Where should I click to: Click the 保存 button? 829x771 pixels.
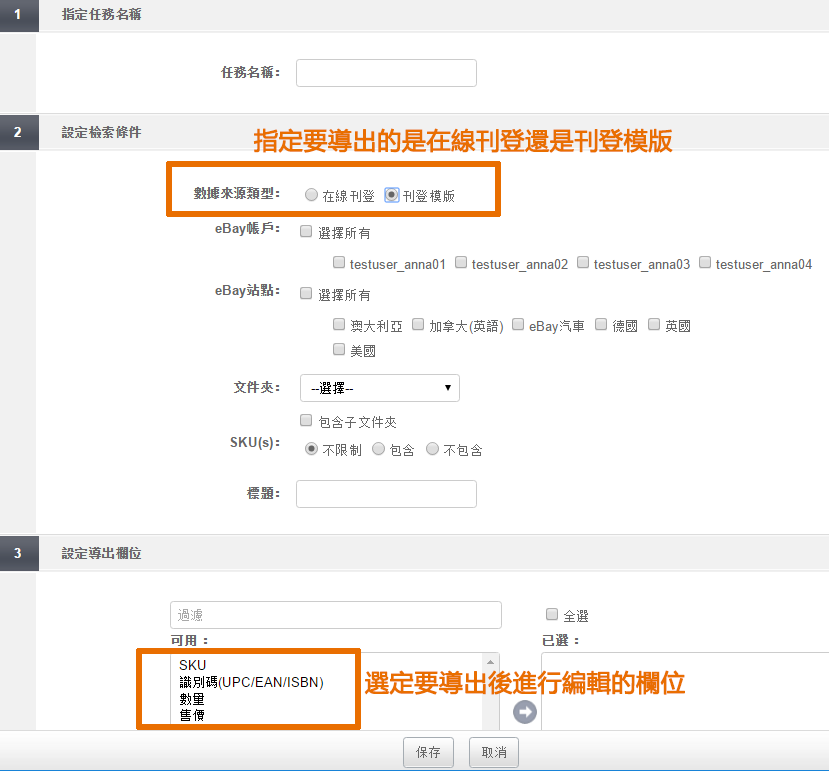[x=428, y=752]
